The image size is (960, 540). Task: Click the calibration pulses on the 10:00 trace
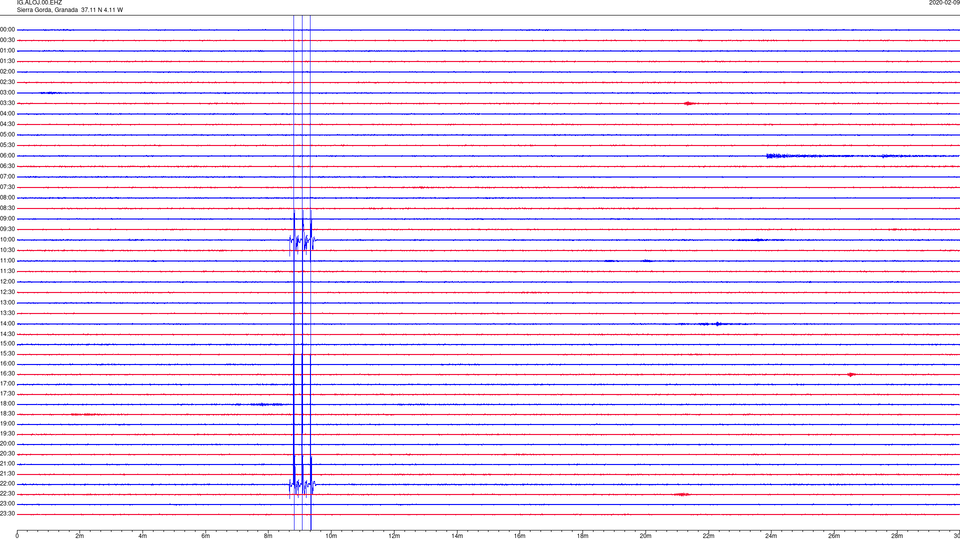click(x=302, y=241)
